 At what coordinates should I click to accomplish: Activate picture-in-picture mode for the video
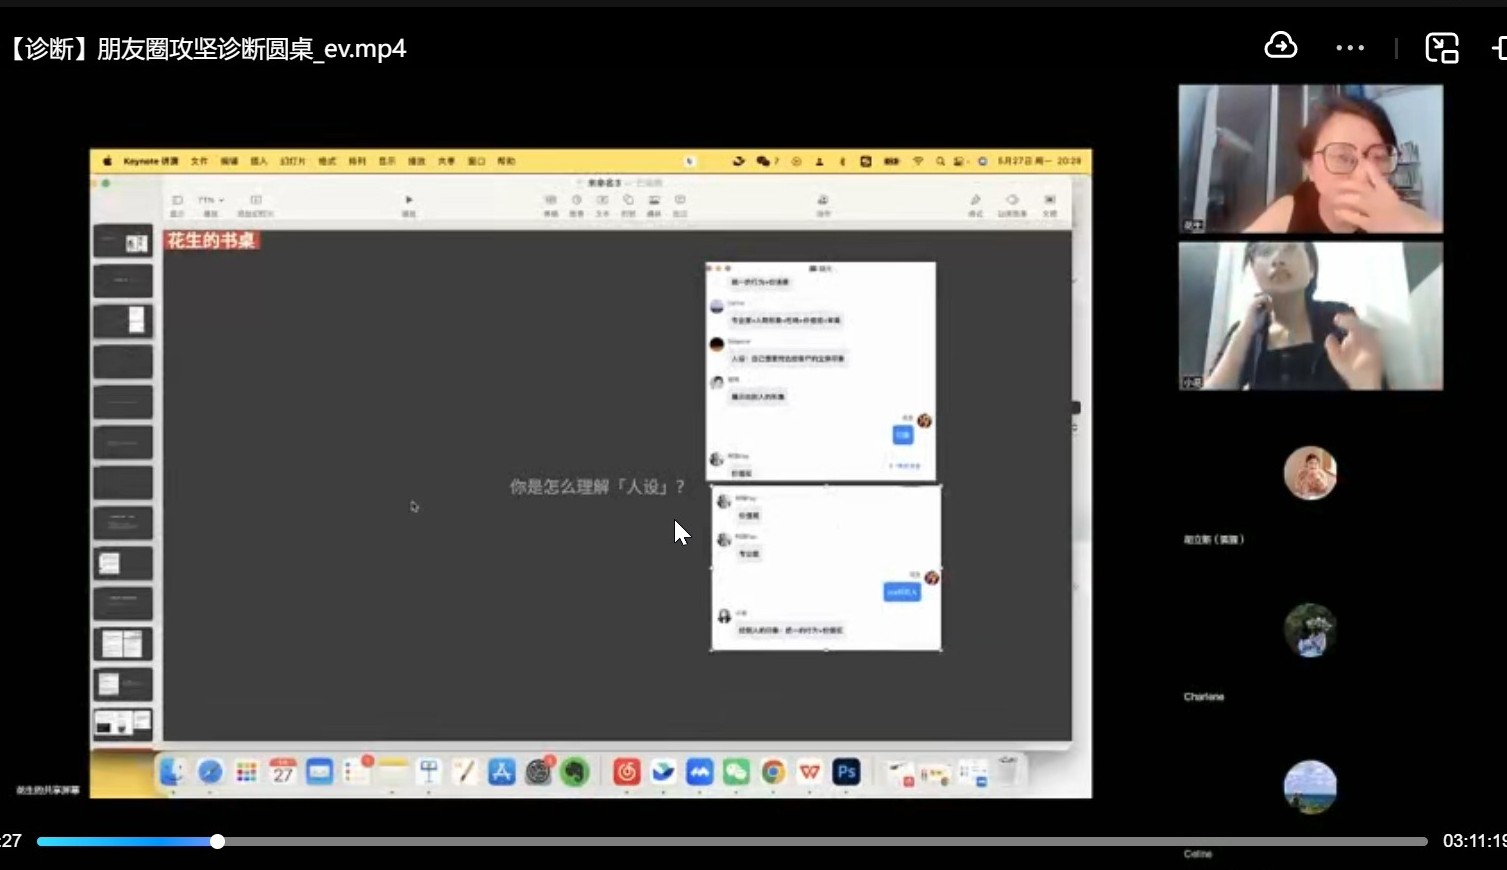pos(1443,47)
